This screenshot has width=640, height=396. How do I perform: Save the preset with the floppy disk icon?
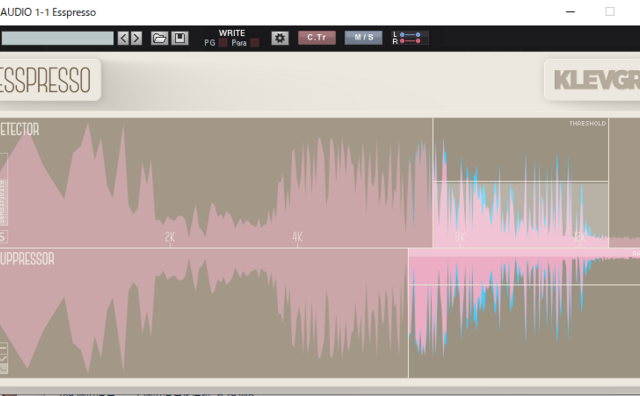point(180,38)
